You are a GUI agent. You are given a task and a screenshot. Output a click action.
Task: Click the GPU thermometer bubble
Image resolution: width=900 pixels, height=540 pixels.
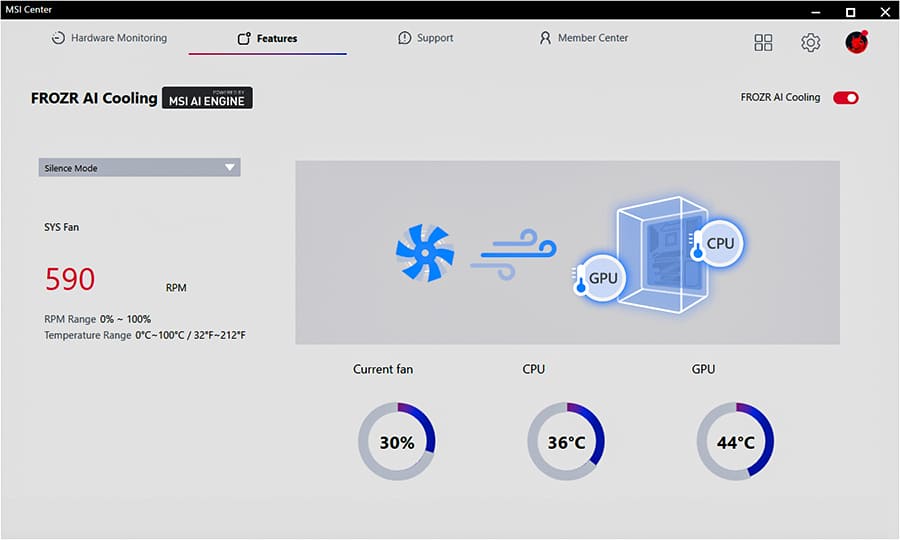tap(600, 278)
